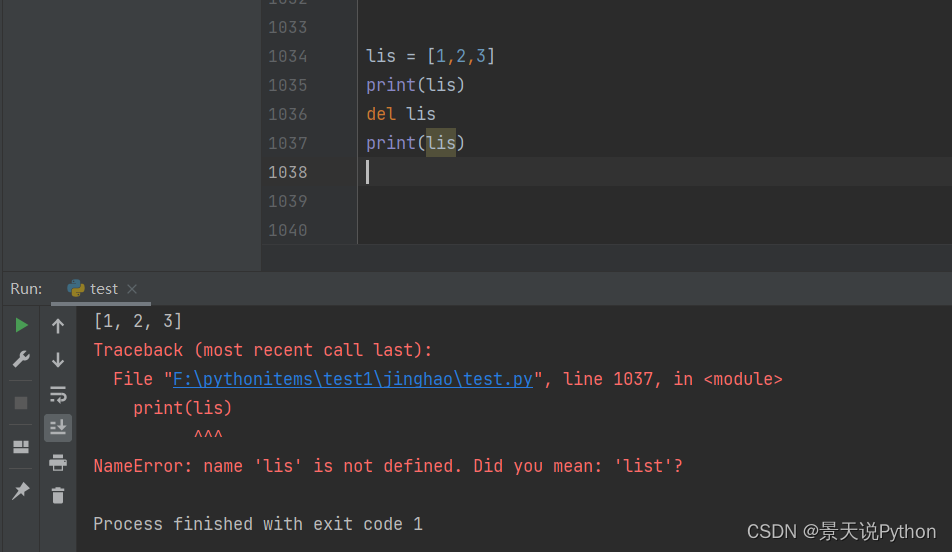Click print(lis) on line 1035
The height and width of the screenshot is (552, 952).
point(415,85)
